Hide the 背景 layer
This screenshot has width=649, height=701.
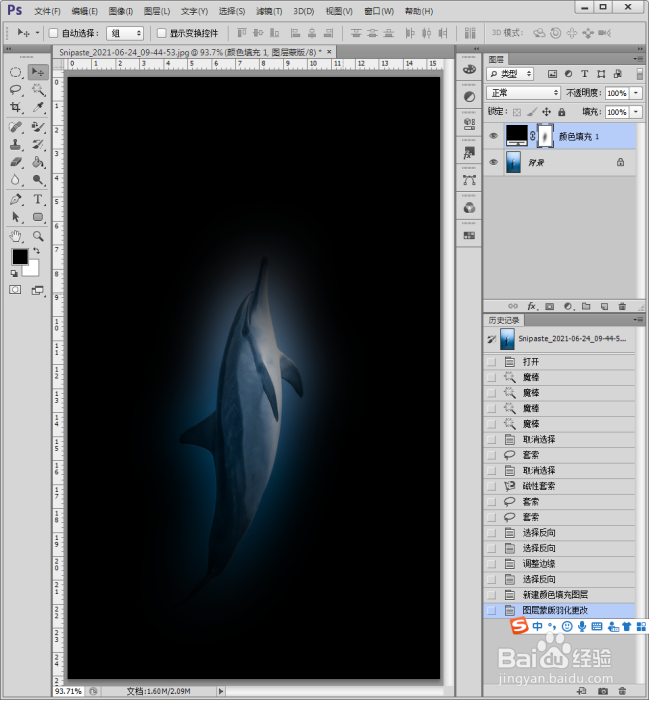coord(493,162)
